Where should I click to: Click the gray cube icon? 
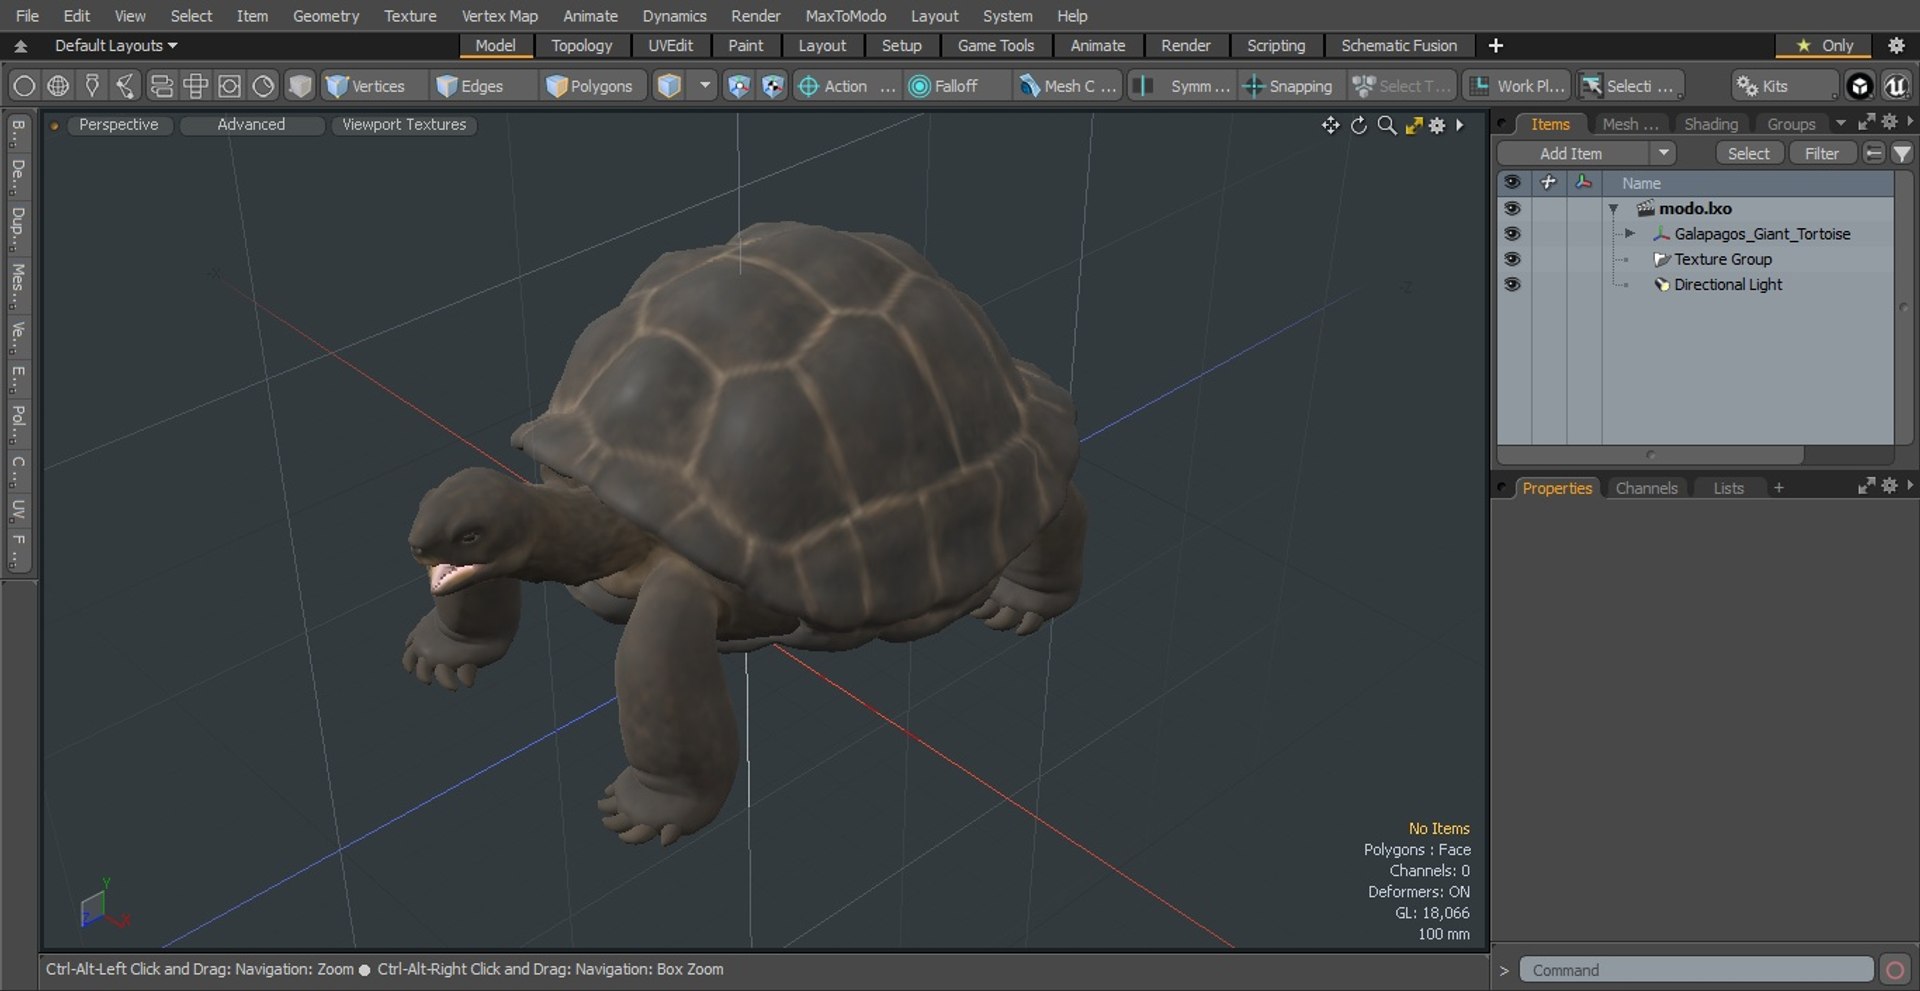pos(299,86)
